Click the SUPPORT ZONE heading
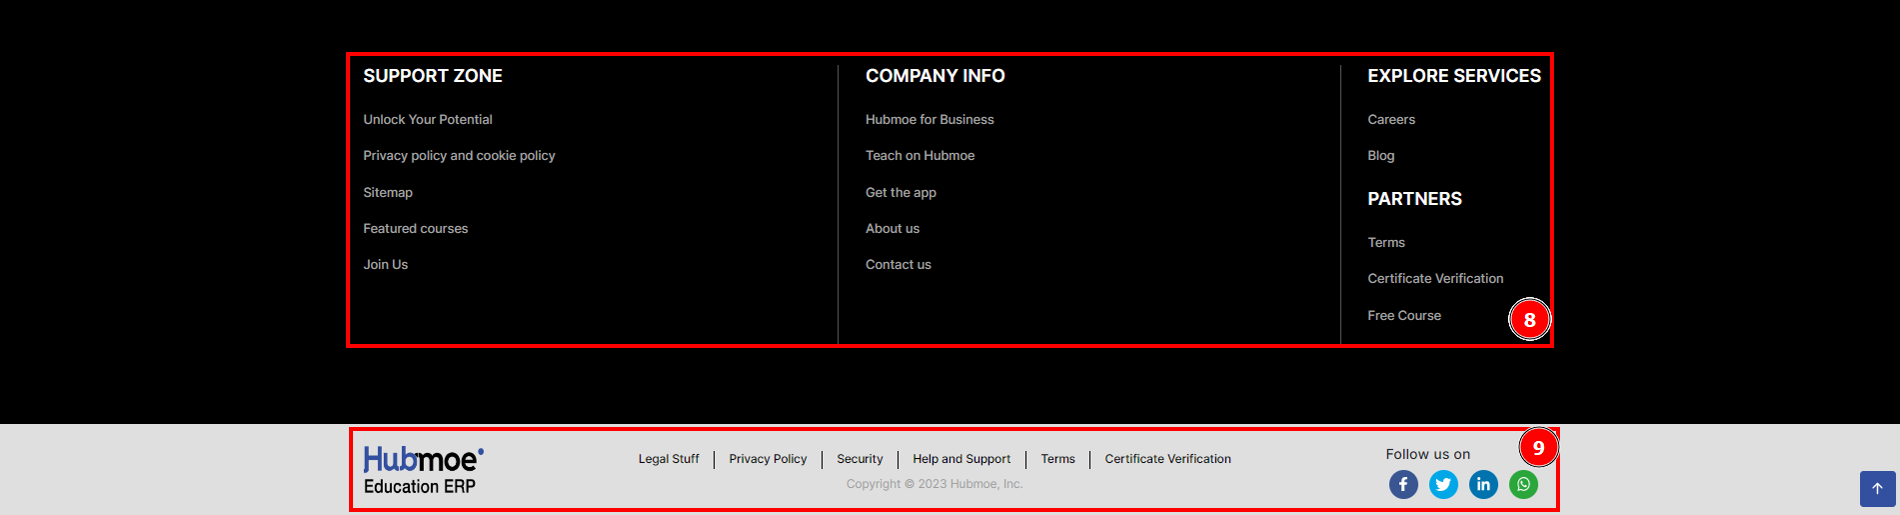 click(x=433, y=76)
